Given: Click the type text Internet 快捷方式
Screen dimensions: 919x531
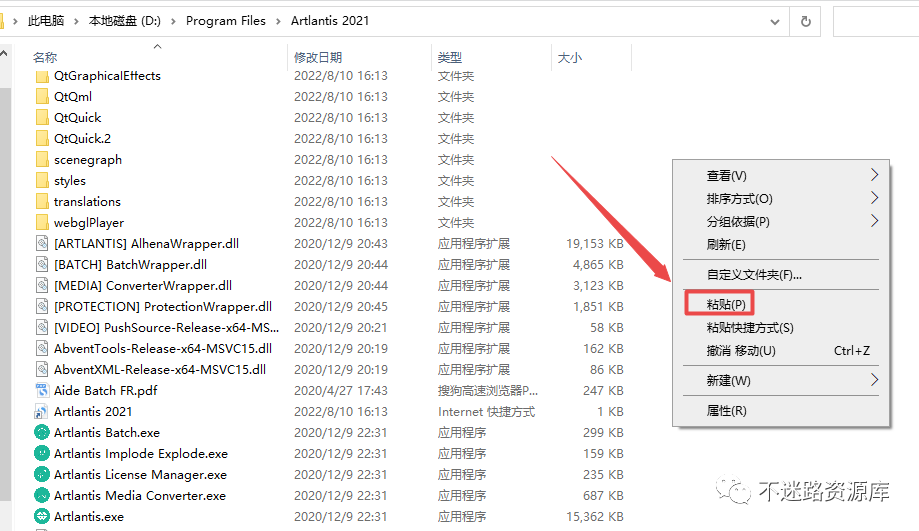Looking at the screenshot, I should point(486,412).
